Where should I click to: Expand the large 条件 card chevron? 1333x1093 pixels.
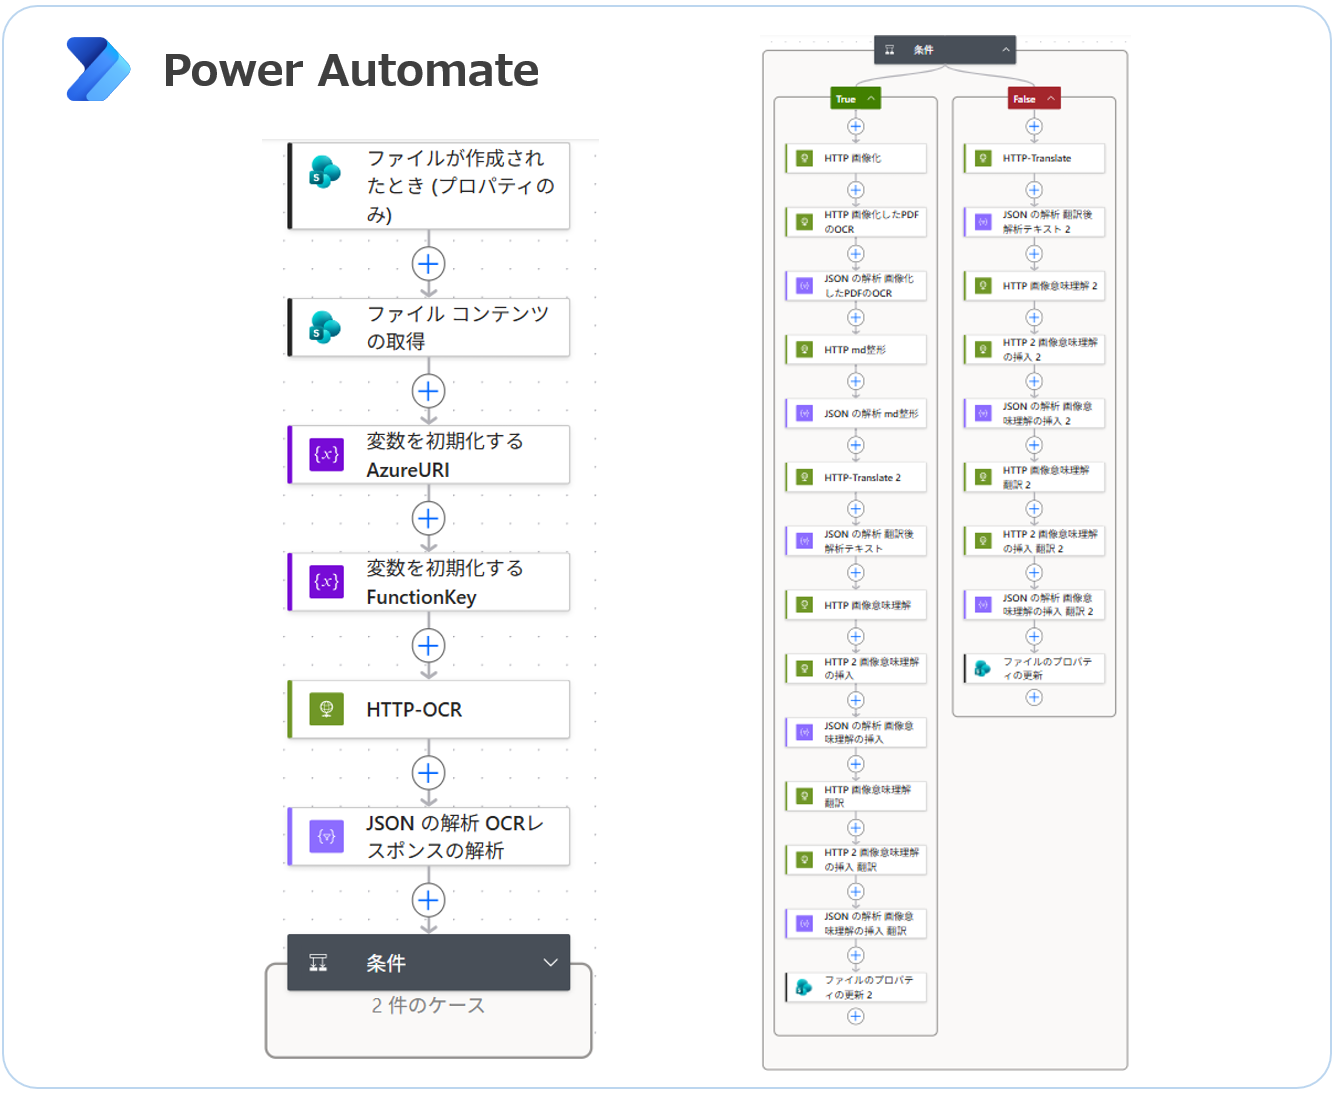point(550,963)
